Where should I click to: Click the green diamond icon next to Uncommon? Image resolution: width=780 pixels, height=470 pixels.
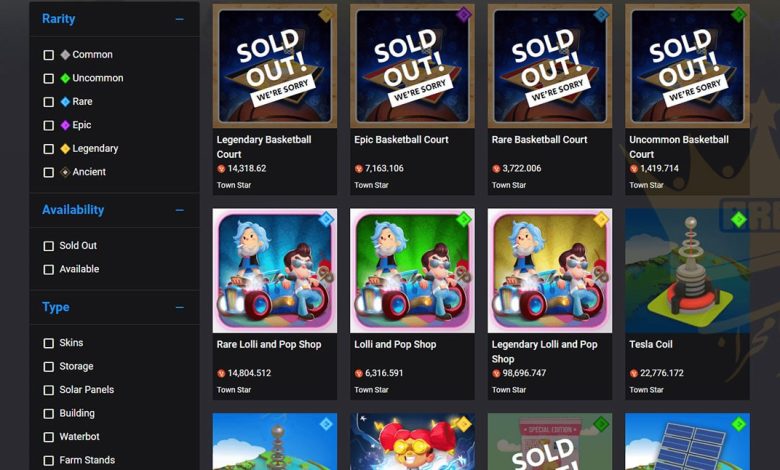coord(65,78)
